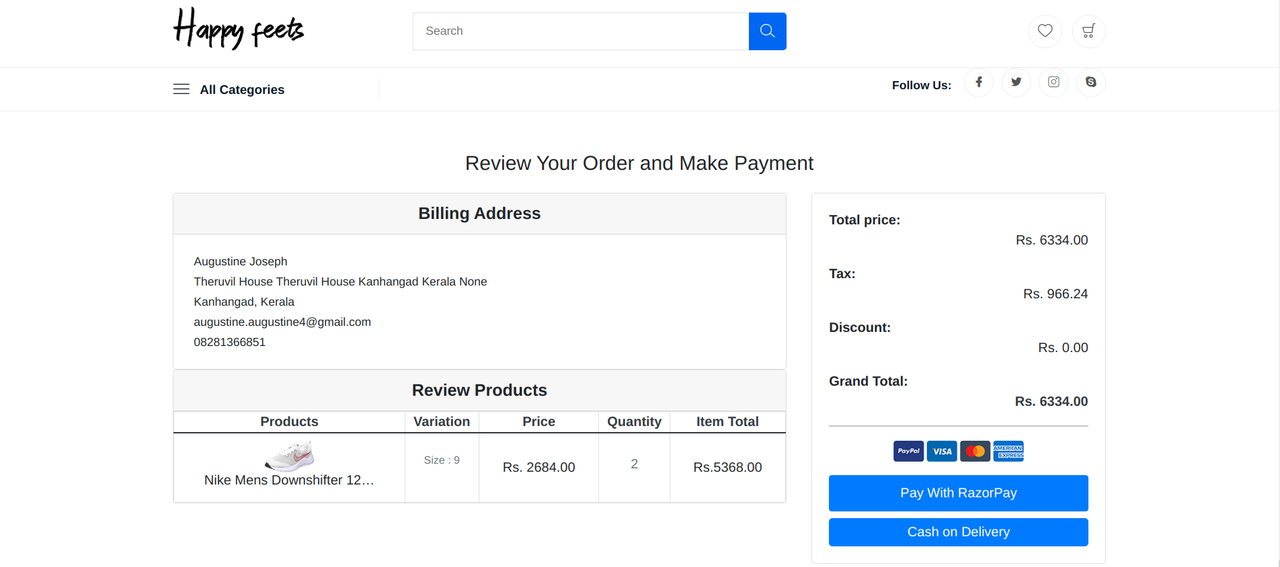
Task: Click the name Augustine Joseph
Action: tap(241, 261)
